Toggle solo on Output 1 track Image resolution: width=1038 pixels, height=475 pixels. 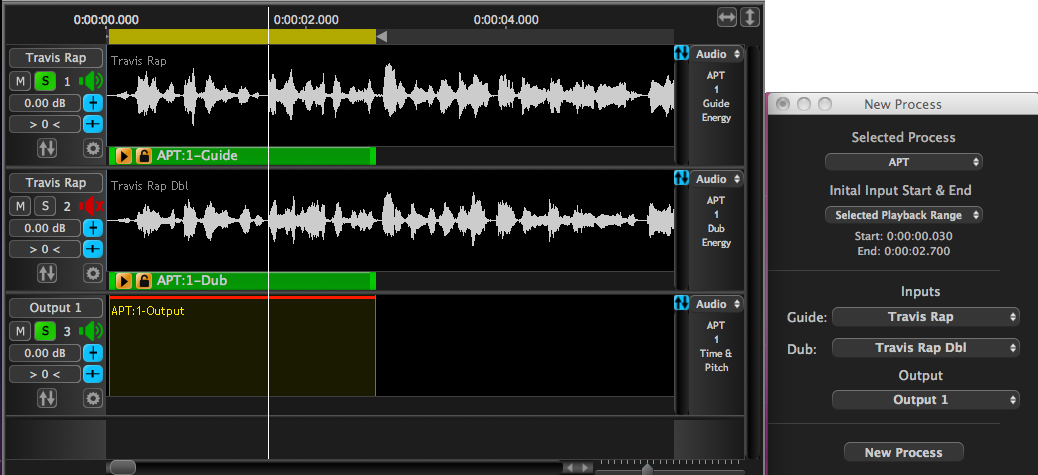point(45,331)
